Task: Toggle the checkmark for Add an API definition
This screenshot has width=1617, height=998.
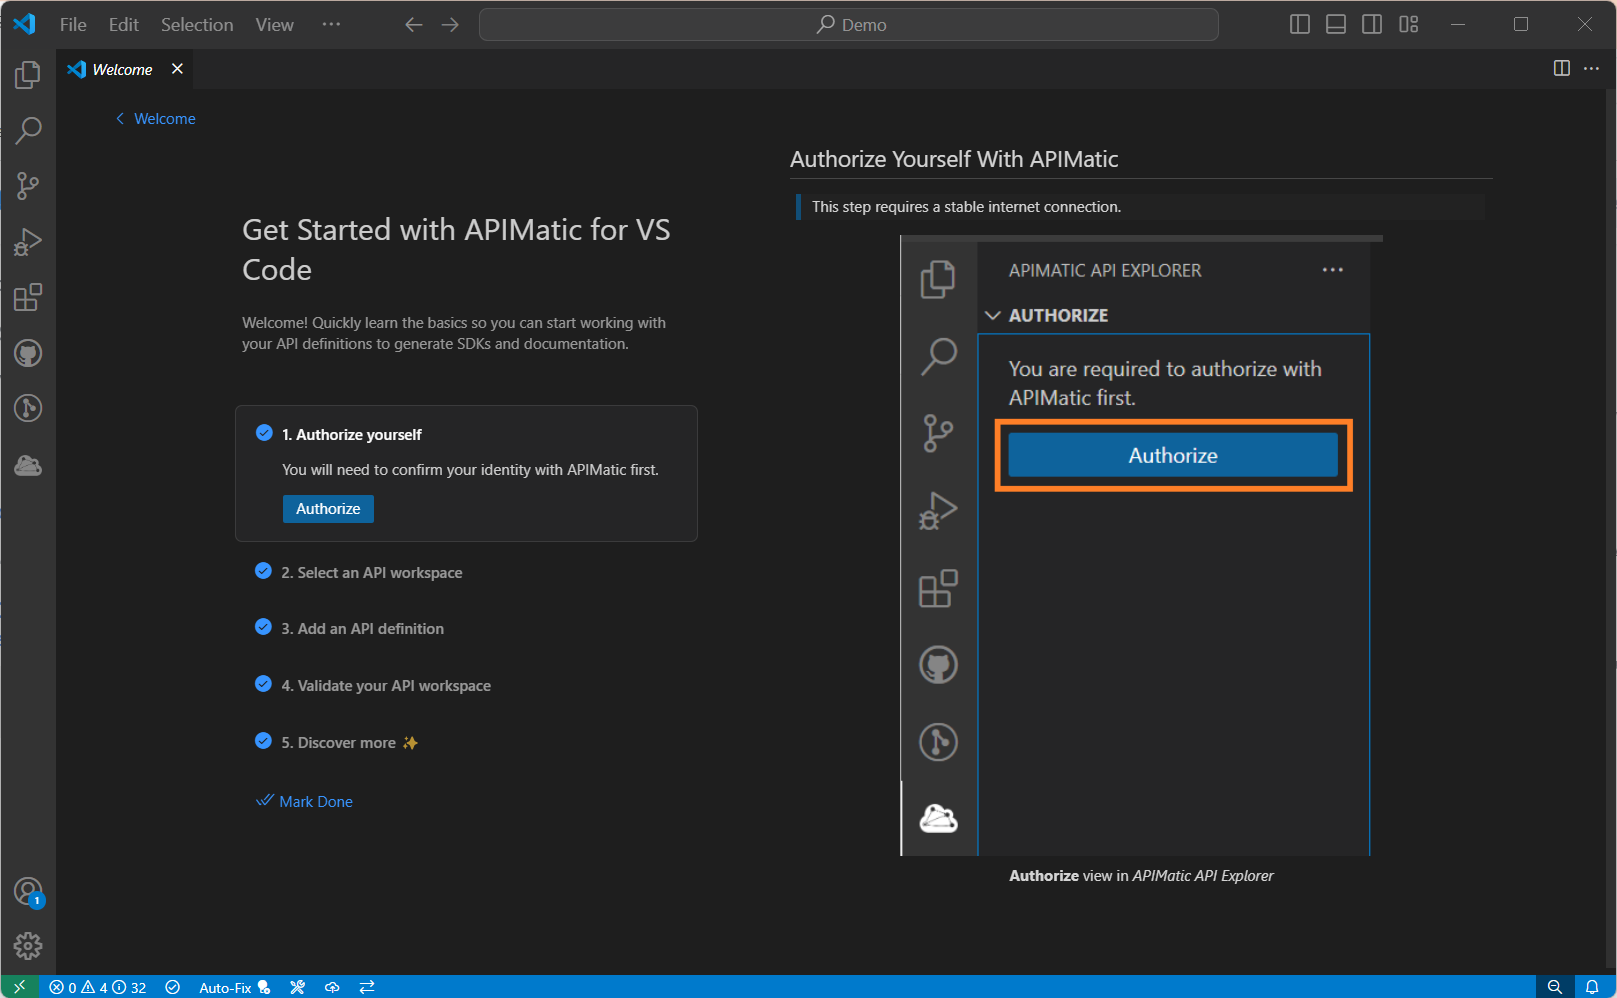Action: [263, 627]
